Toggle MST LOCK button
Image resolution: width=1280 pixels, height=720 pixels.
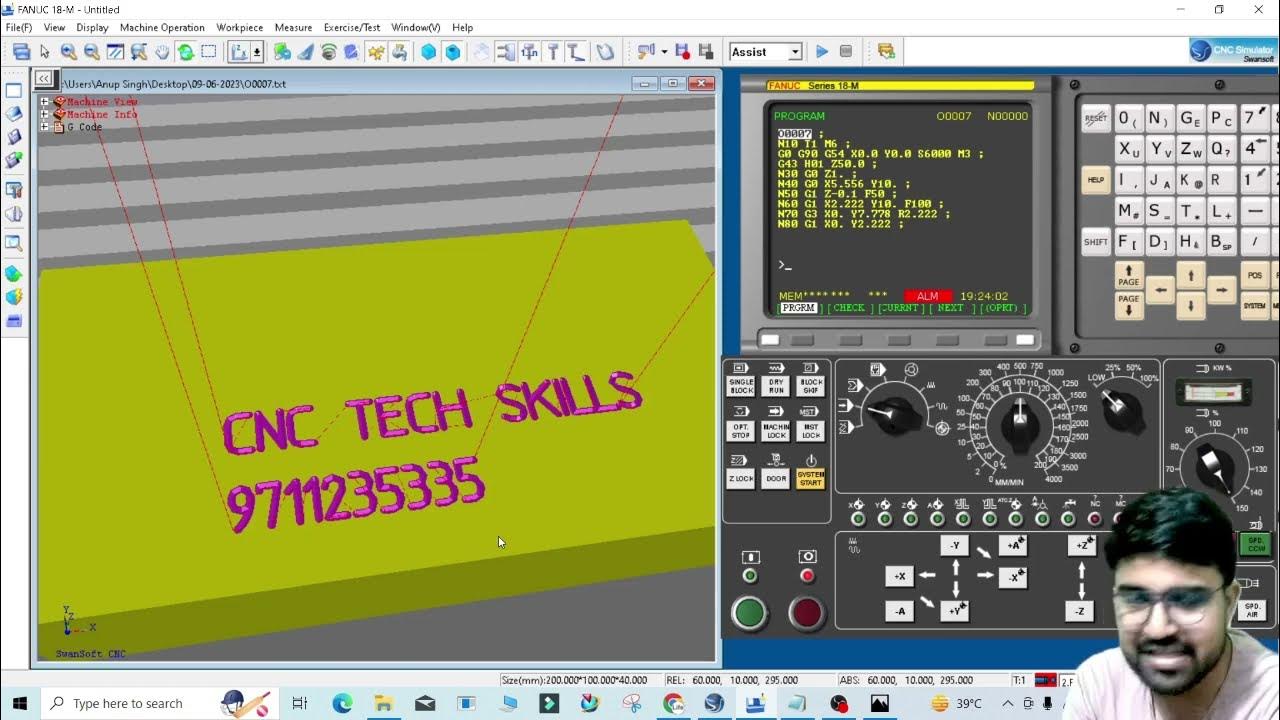811,431
